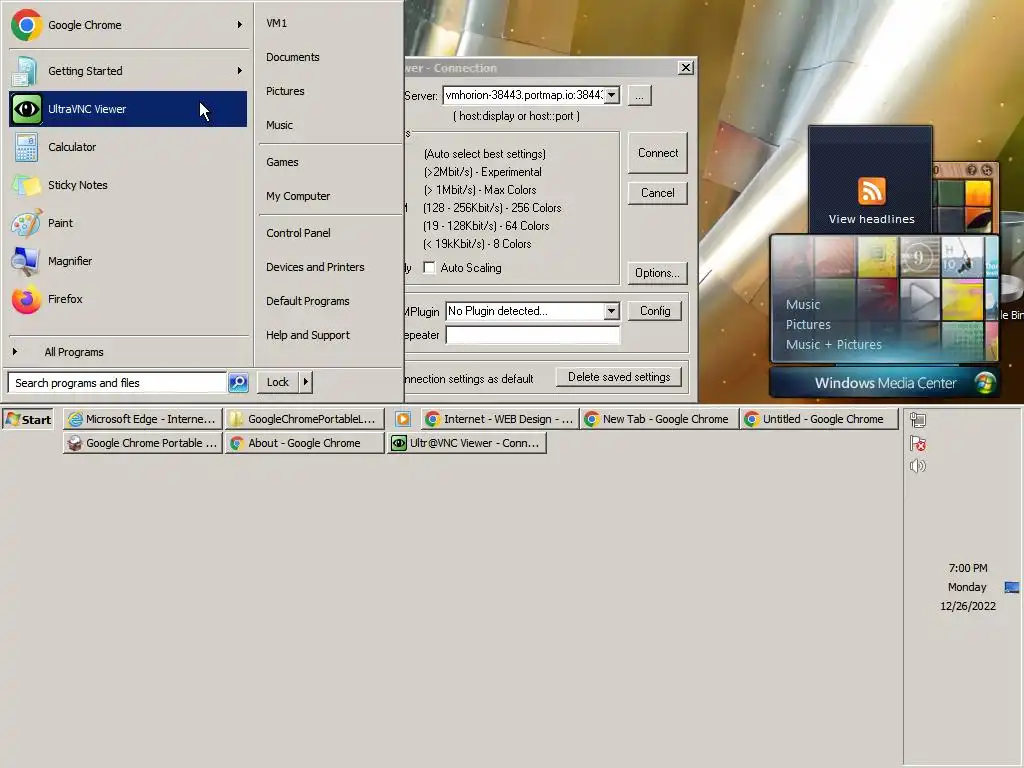Click the VNC Server address field
The width and height of the screenshot is (1024, 768).
click(524, 95)
